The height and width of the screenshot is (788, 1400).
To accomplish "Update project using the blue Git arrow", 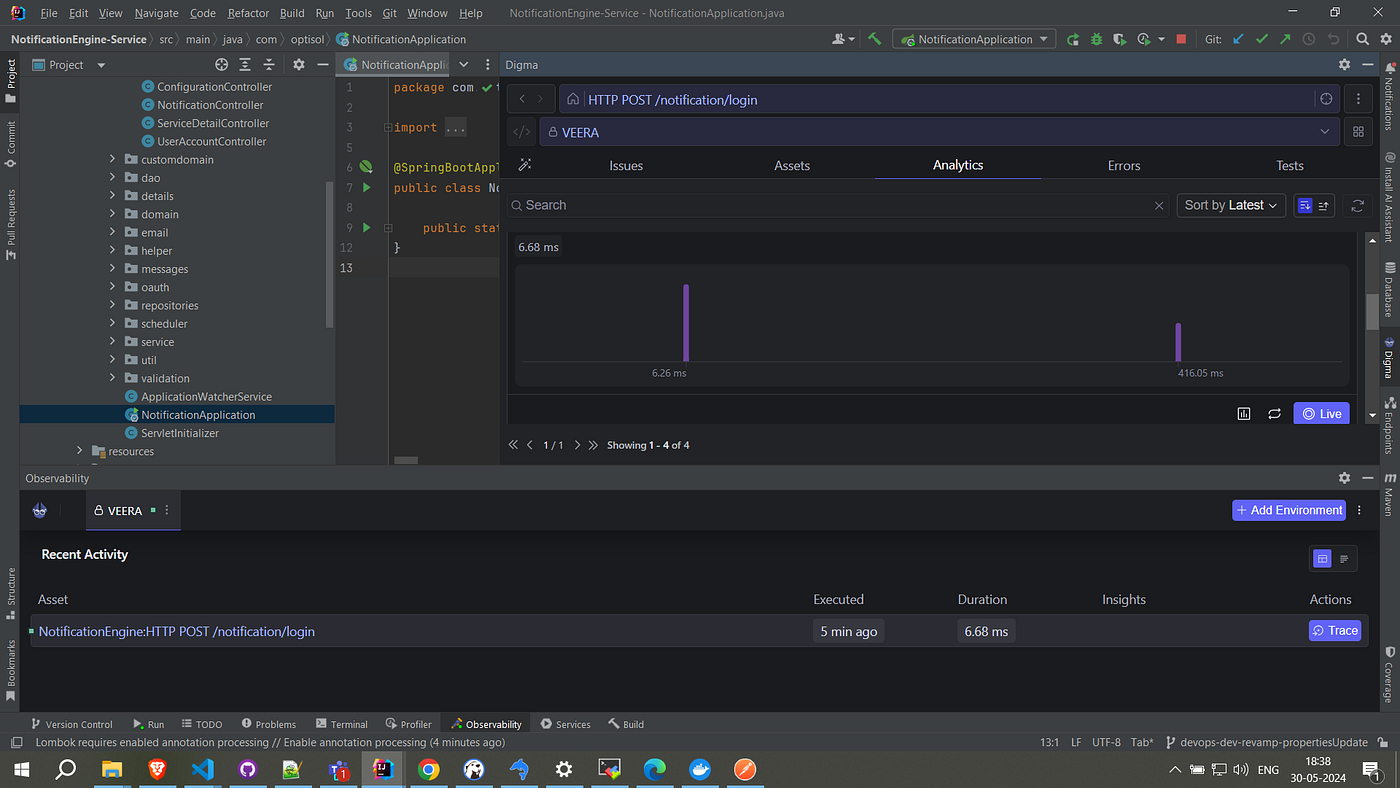I will [x=1238, y=39].
